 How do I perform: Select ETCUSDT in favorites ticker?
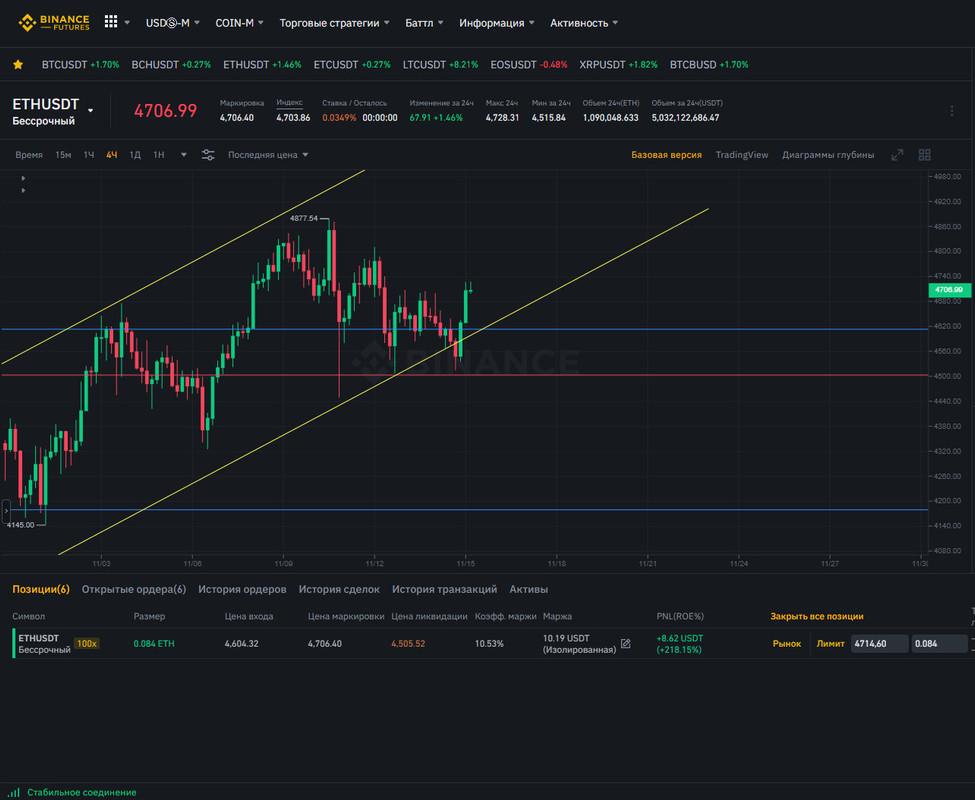352,65
